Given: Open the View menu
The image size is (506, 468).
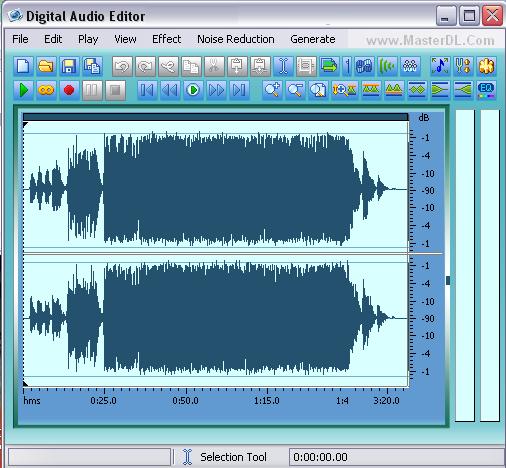Looking at the screenshot, I should click(x=125, y=39).
